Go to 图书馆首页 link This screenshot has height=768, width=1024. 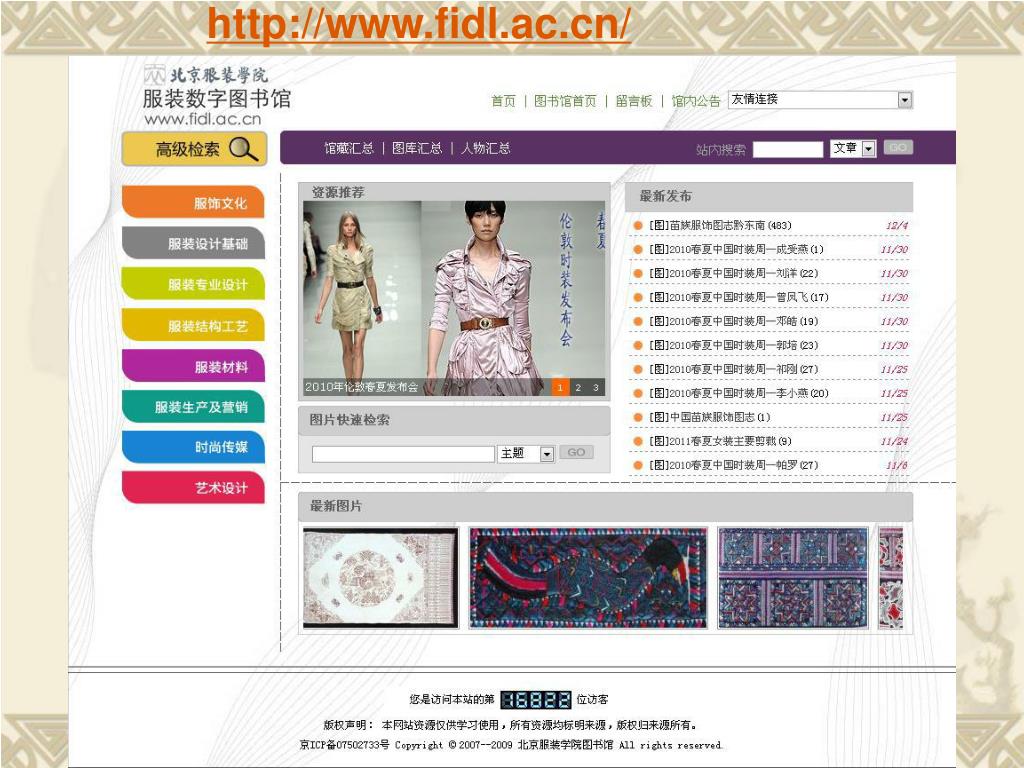[565, 101]
